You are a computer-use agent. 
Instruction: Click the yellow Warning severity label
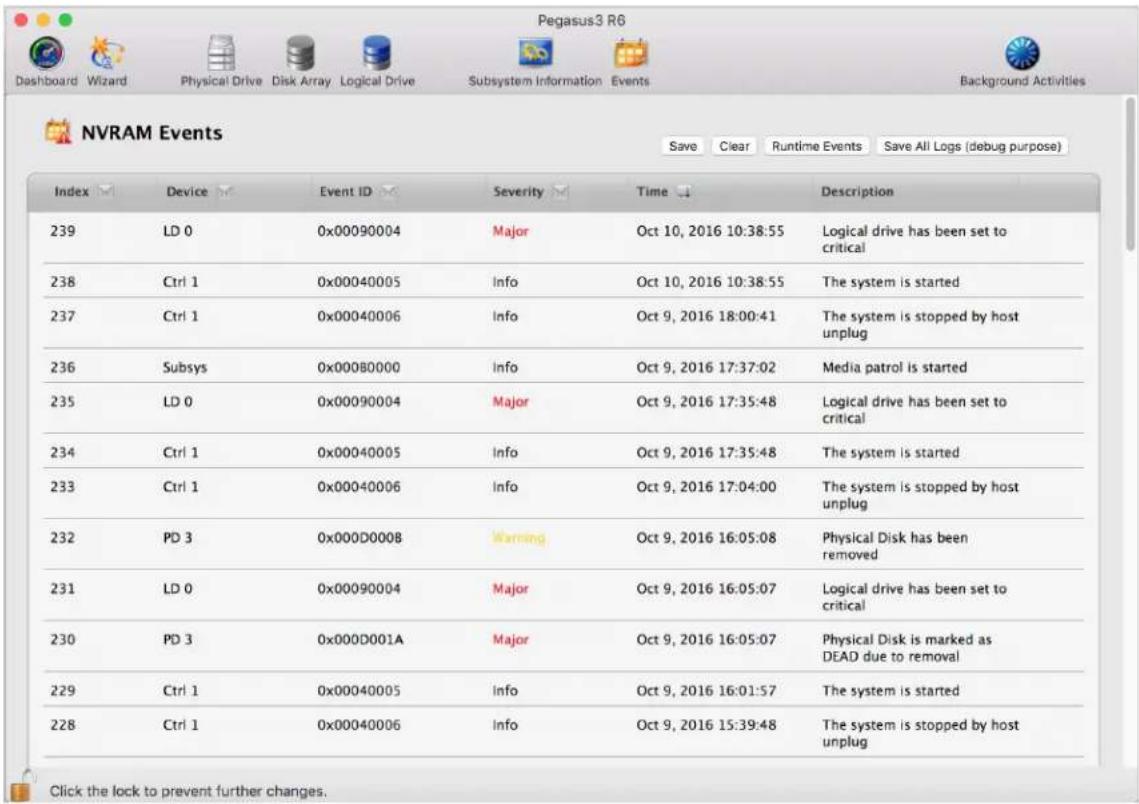518,538
